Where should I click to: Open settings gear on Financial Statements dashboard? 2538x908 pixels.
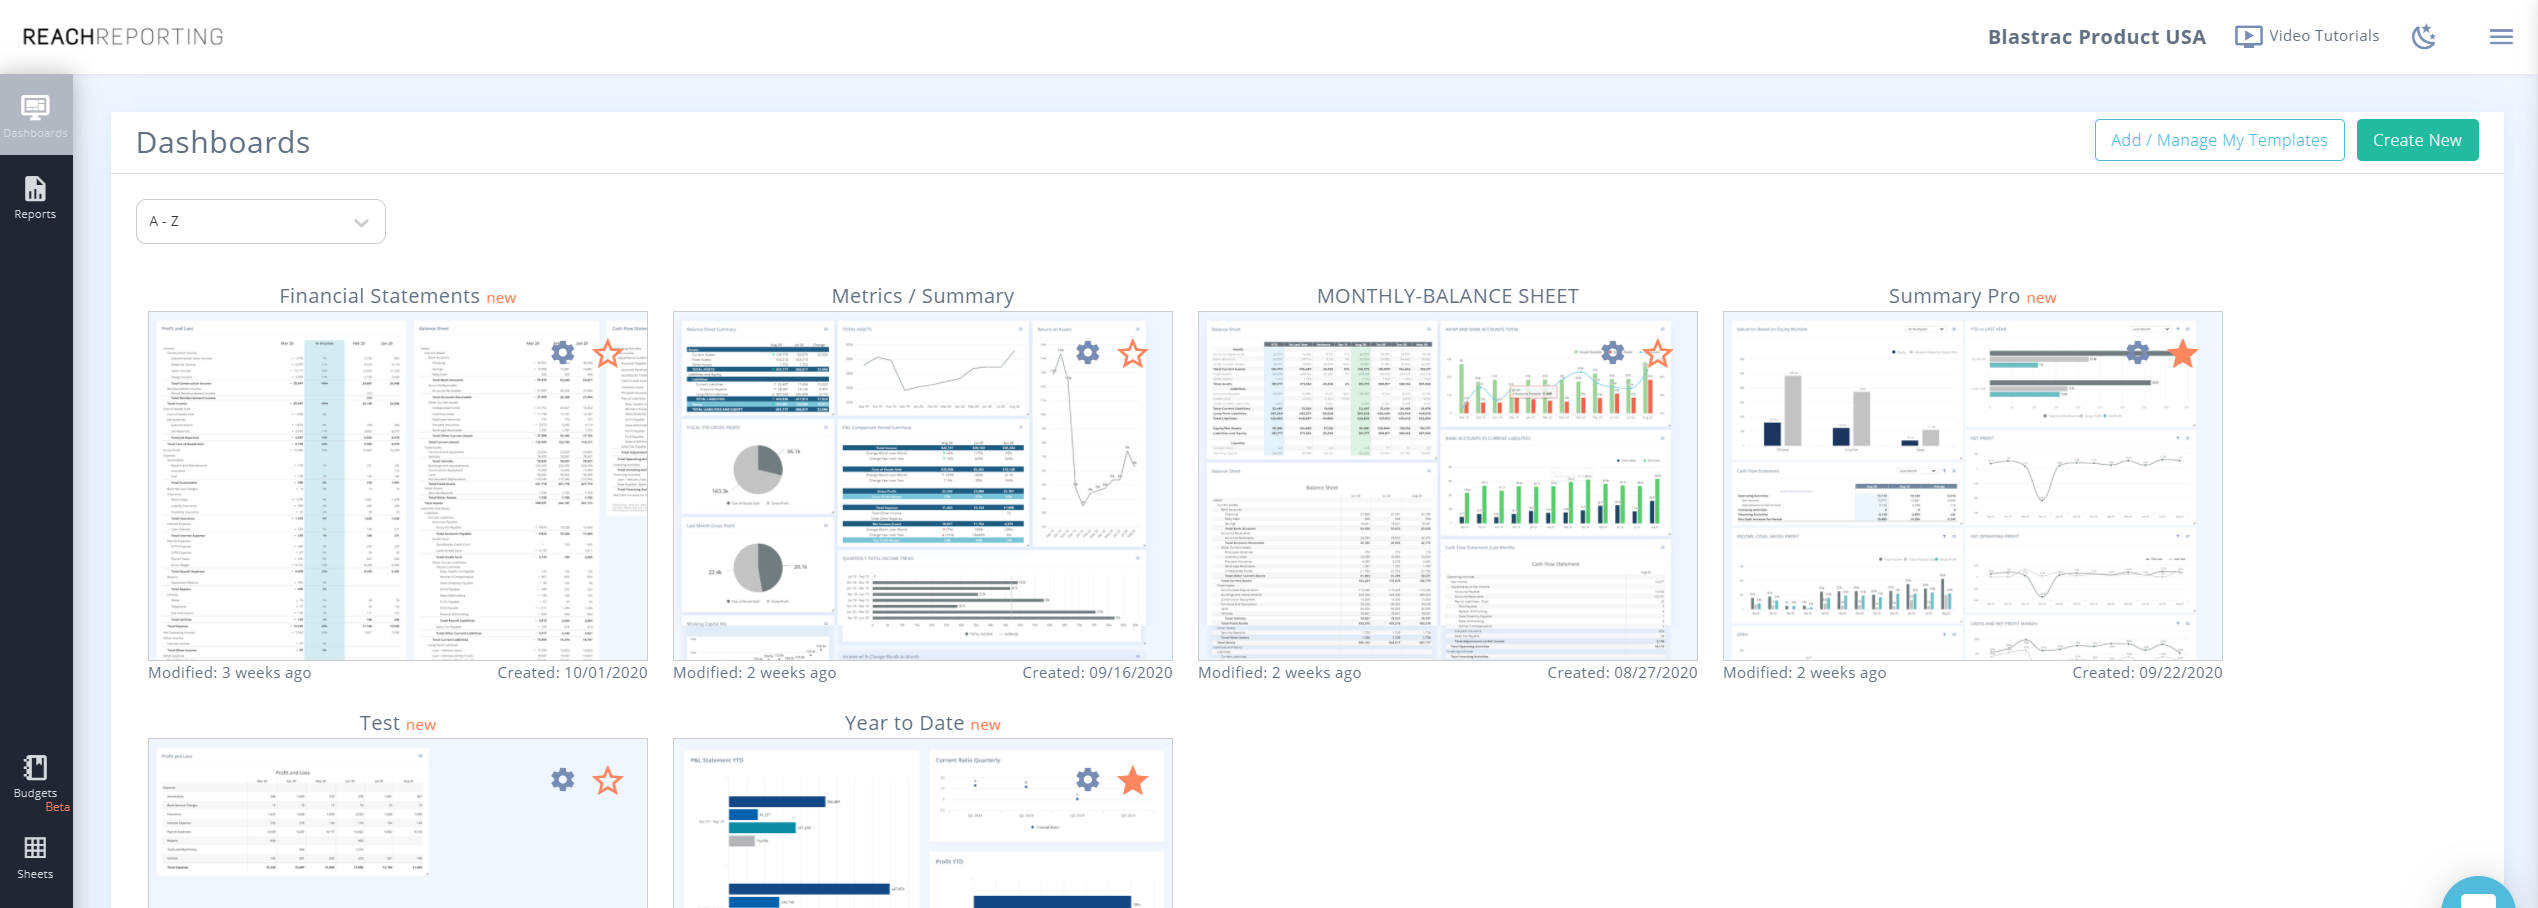(562, 353)
